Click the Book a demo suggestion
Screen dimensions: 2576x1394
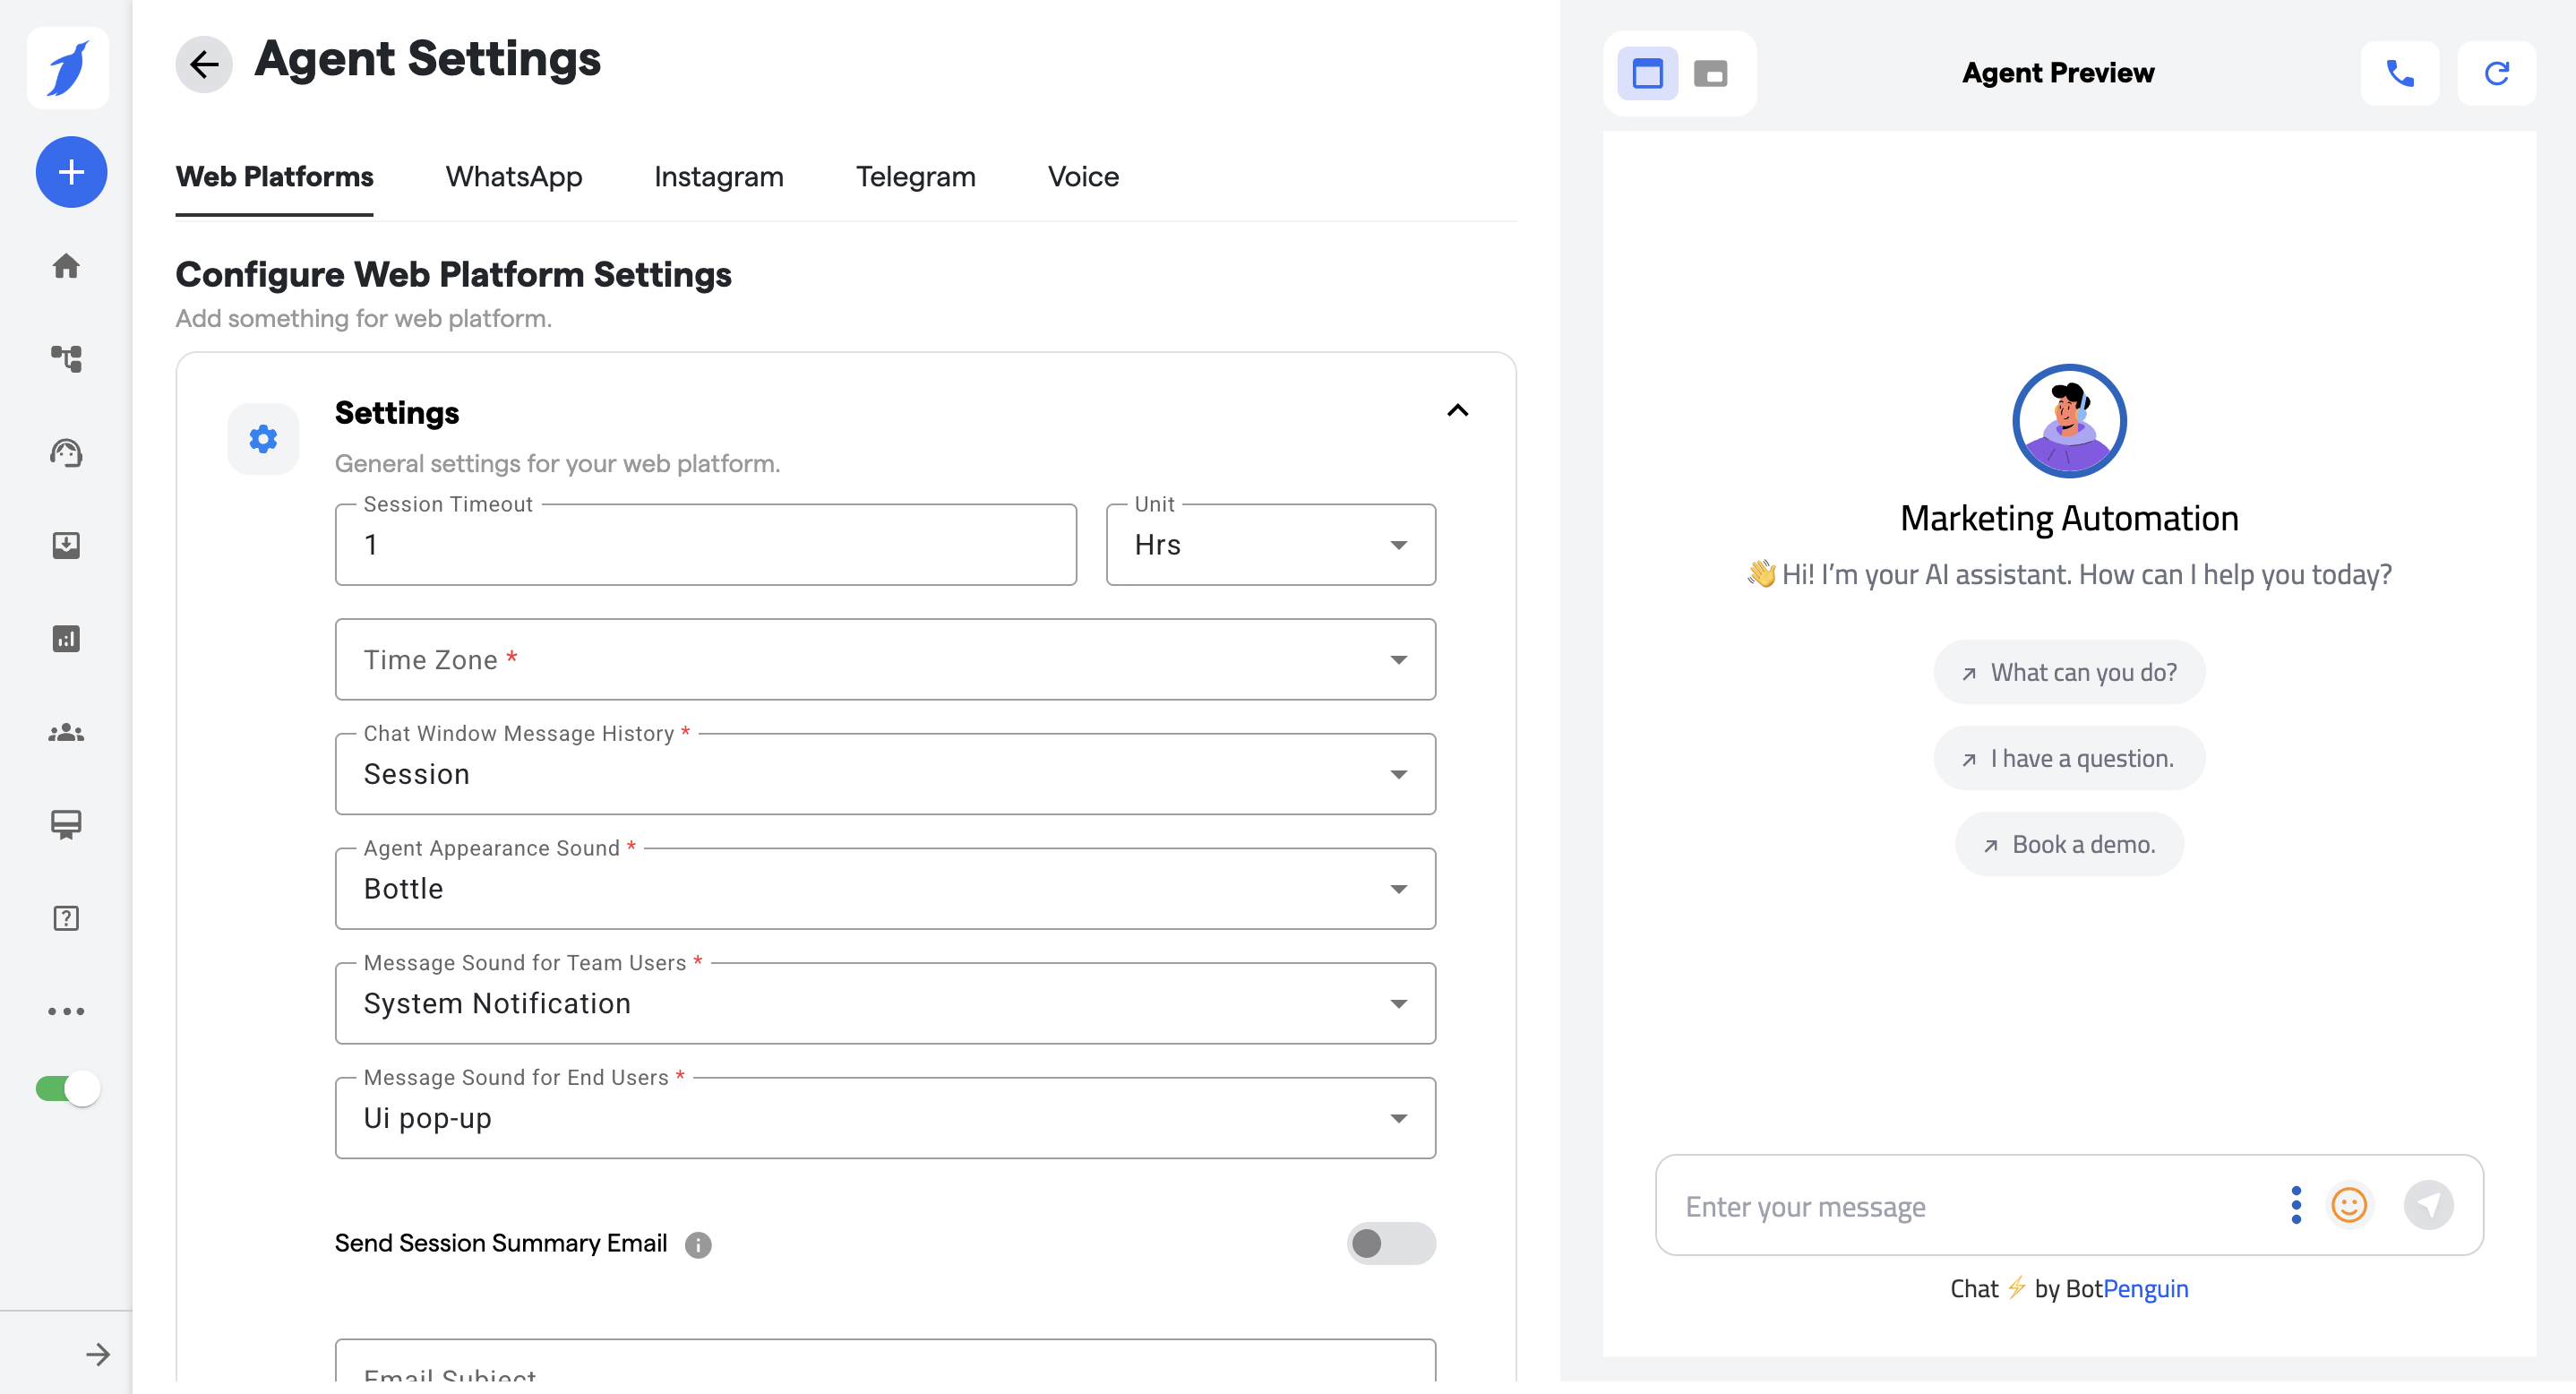pos(2068,845)
